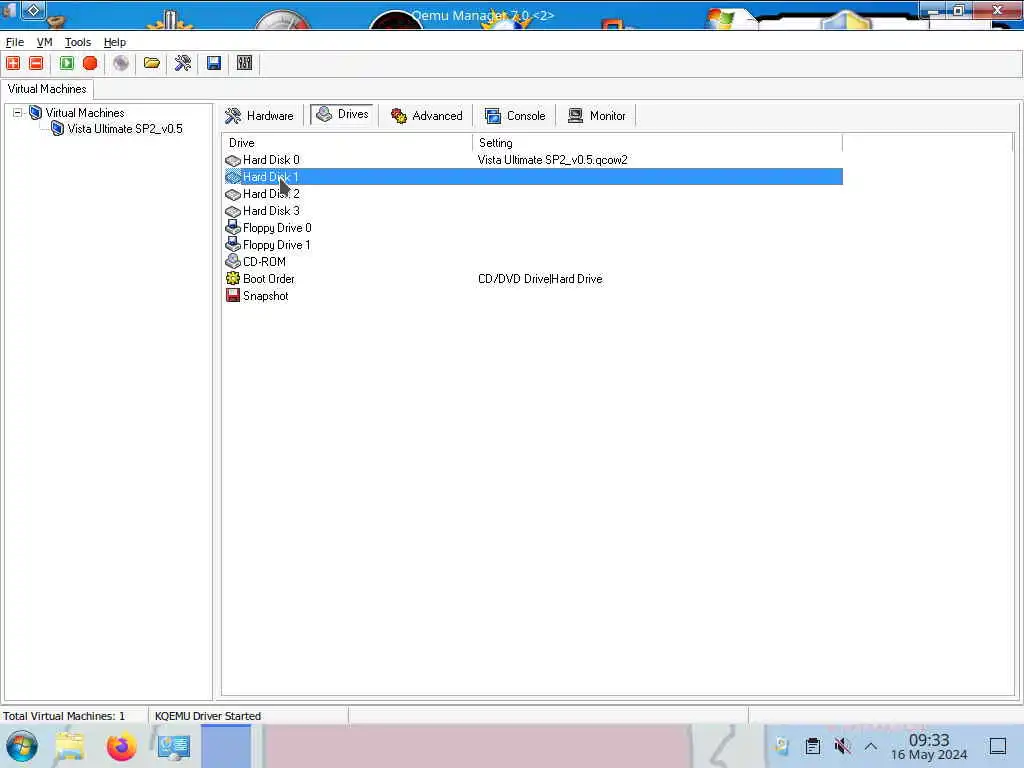This screenshot has width=1024, height=768.
Task: Click the Setting column header
Action: pos(658,142)
